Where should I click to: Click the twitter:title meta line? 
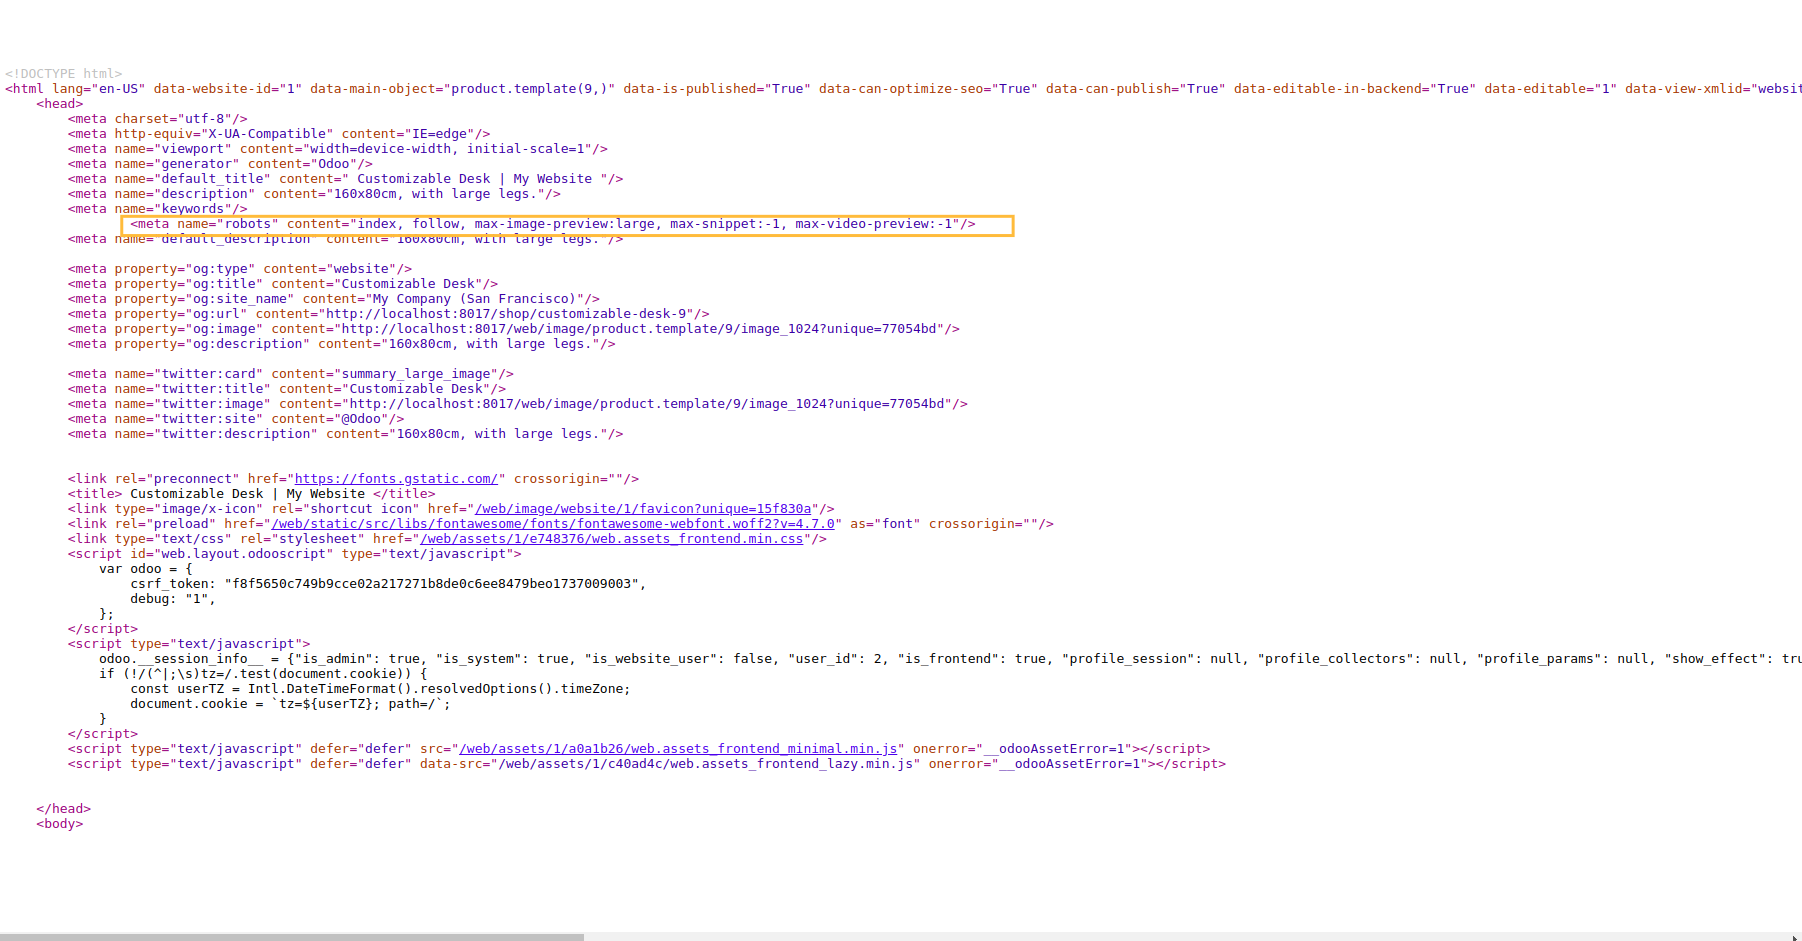tap(287, 389)
